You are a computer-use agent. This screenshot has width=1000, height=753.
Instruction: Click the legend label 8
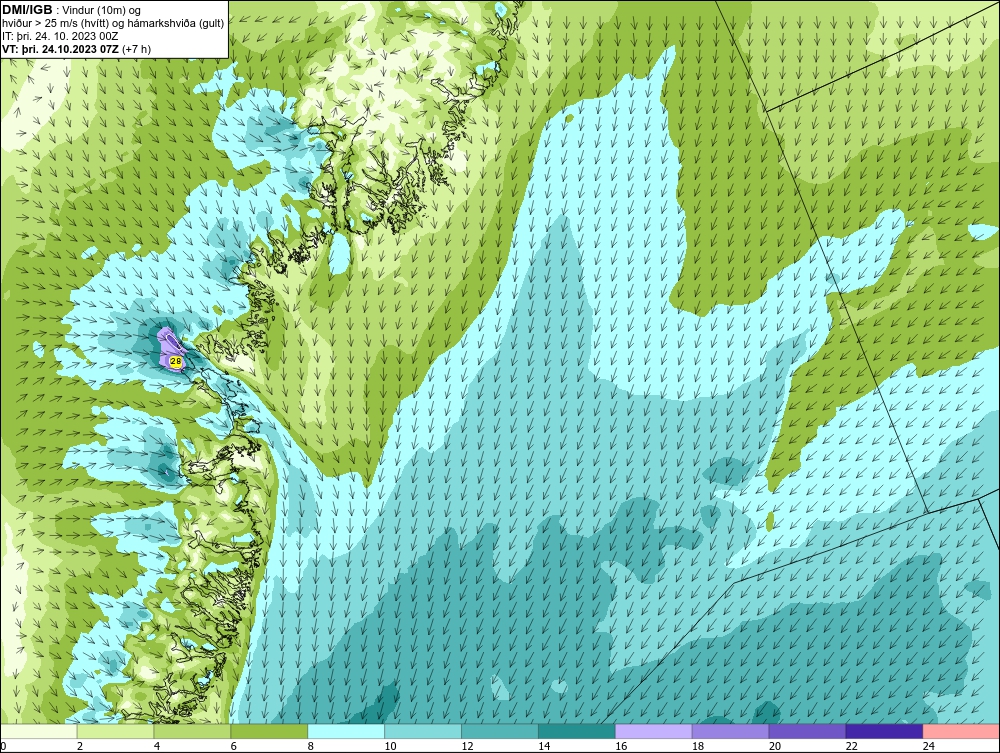311,746
